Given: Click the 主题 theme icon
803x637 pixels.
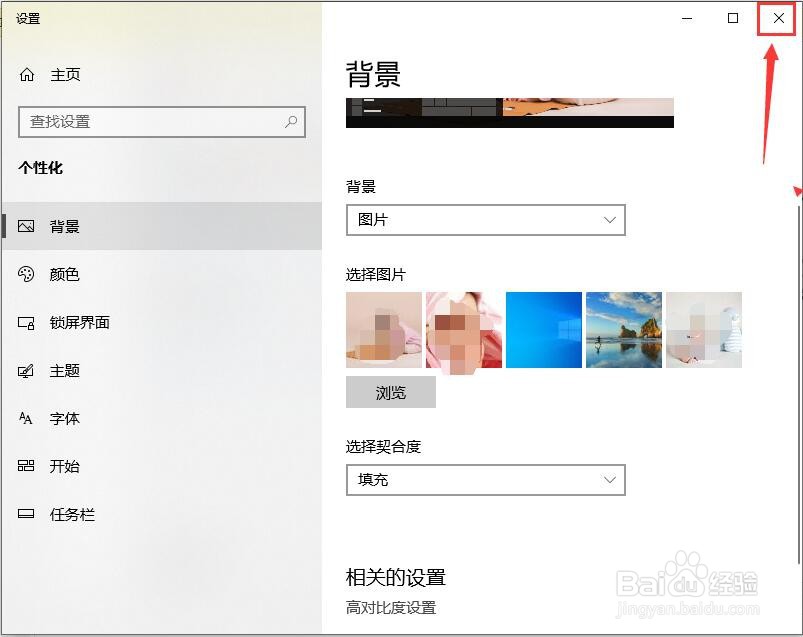Looking at the screenshot, I should click(x=26, y=370).
